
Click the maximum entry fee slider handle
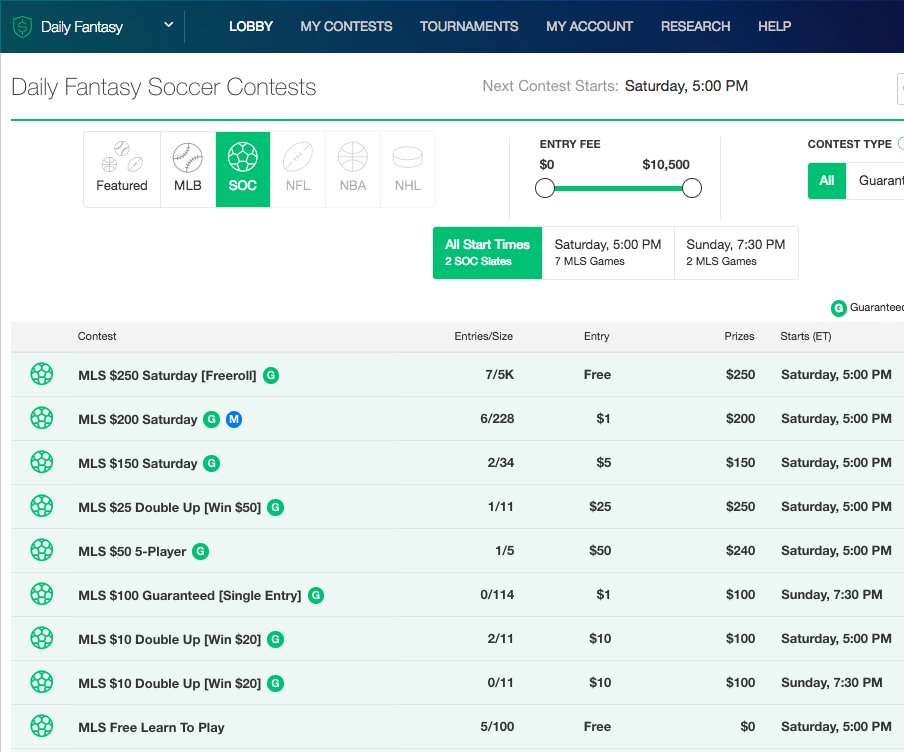click(x=692, y=188)
